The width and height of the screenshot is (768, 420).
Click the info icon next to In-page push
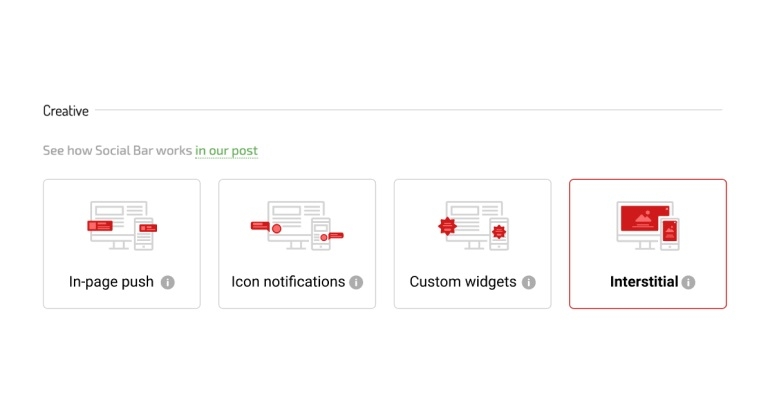[x=168, y=282]
